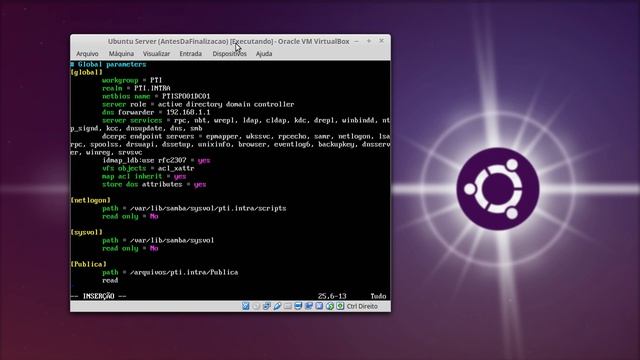The height and width of the screenshot is (360, 640).
Task: Click the [netlogon] section header
Action: [91, 200]
